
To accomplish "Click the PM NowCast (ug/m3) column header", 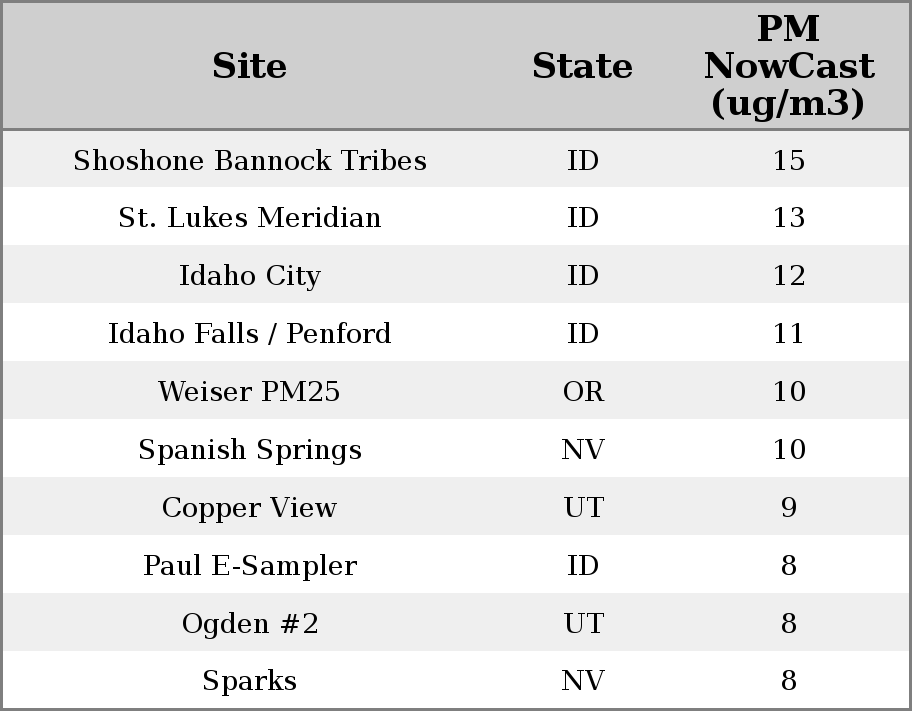I will click(788, 67).
